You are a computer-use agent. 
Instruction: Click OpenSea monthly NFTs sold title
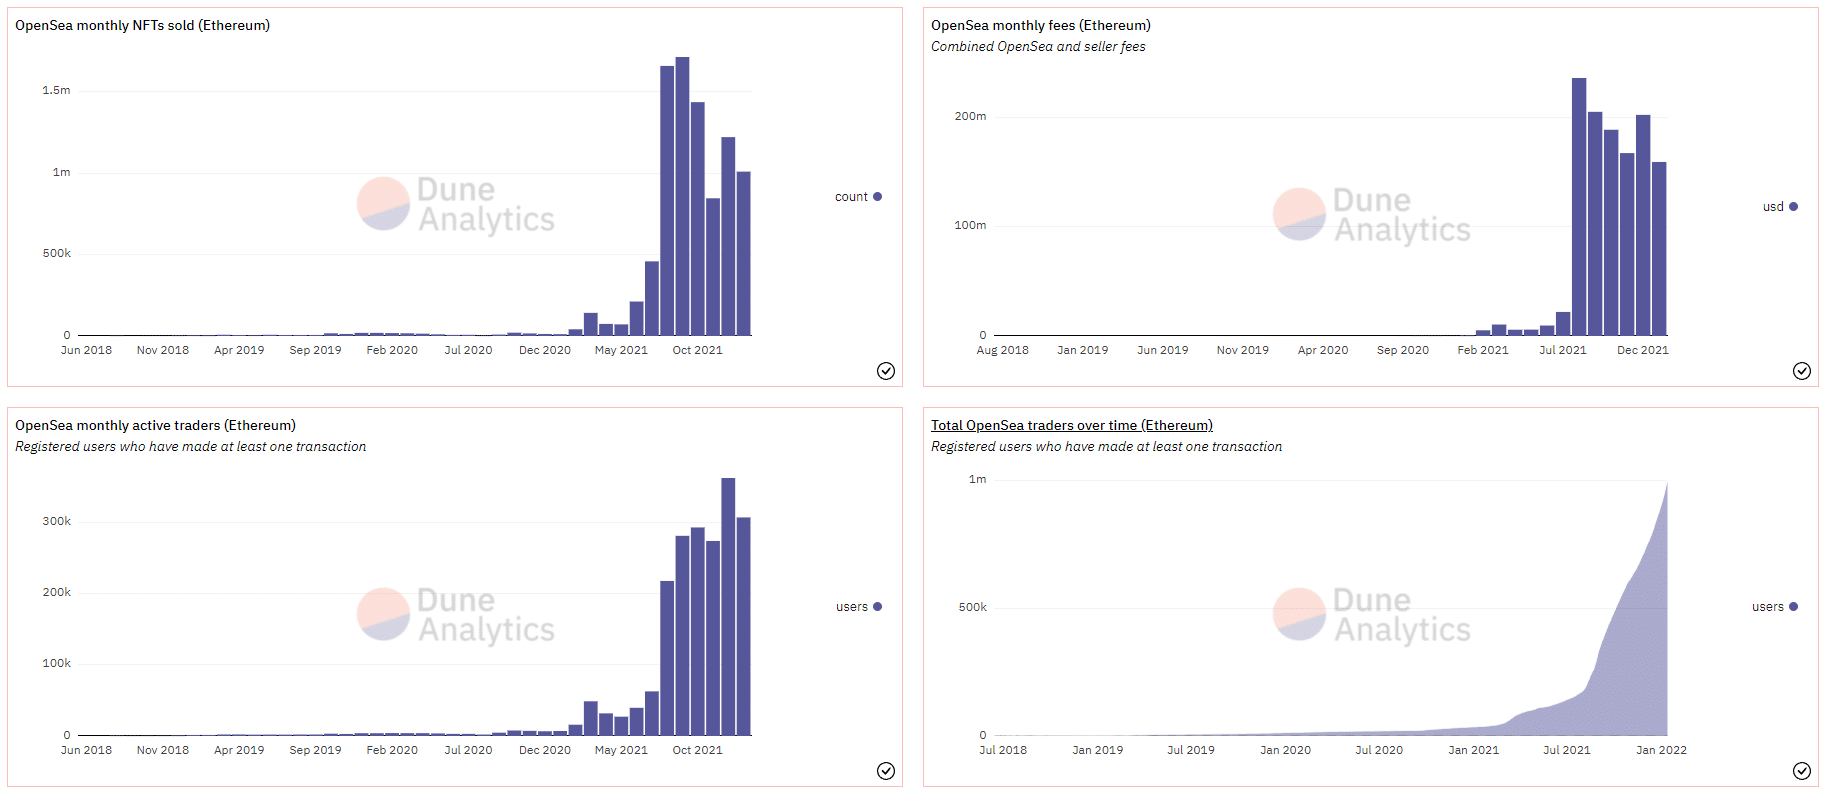pyautogui.click(x=142, y=25)
